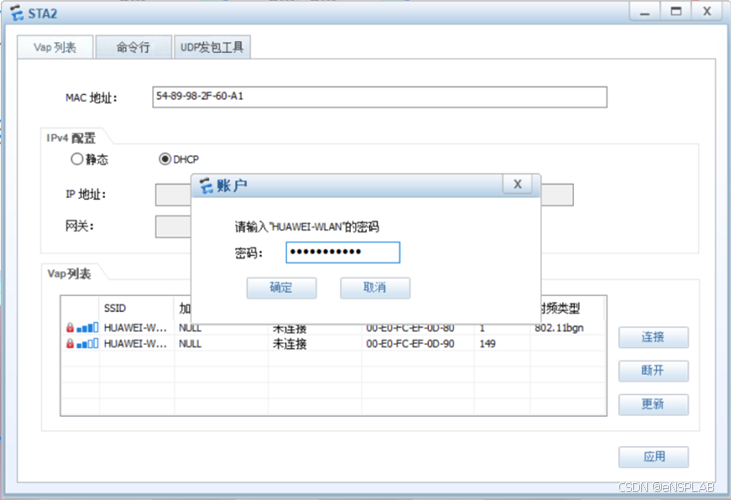Click lock icon on channel 1 network row
Image resolution: width=731 pixels, height=500 pixels.
pyautogui.click(x=70, y=328)
